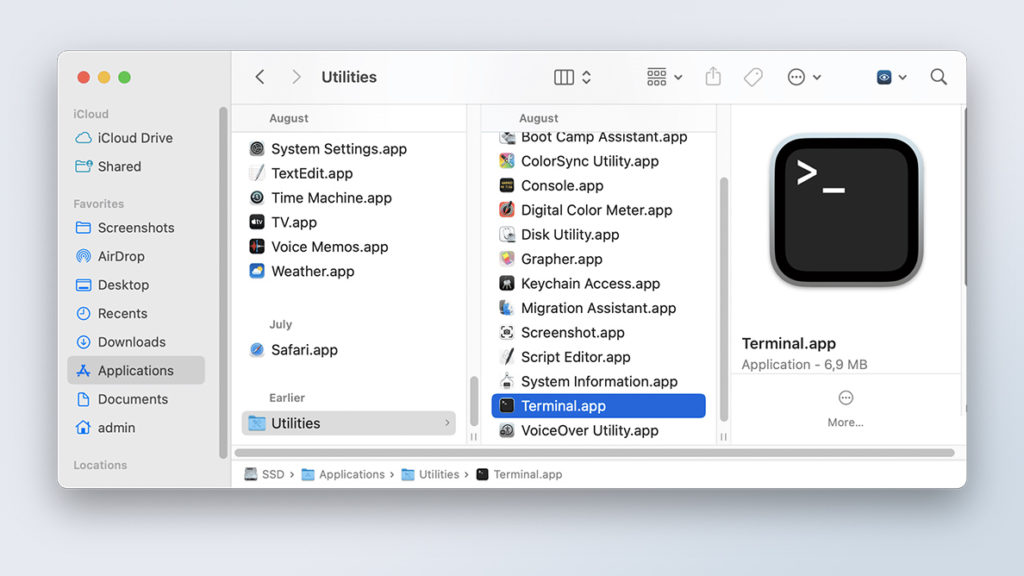
Task: Click the Grapher.app icon
Action: click(x=555, y=258)
